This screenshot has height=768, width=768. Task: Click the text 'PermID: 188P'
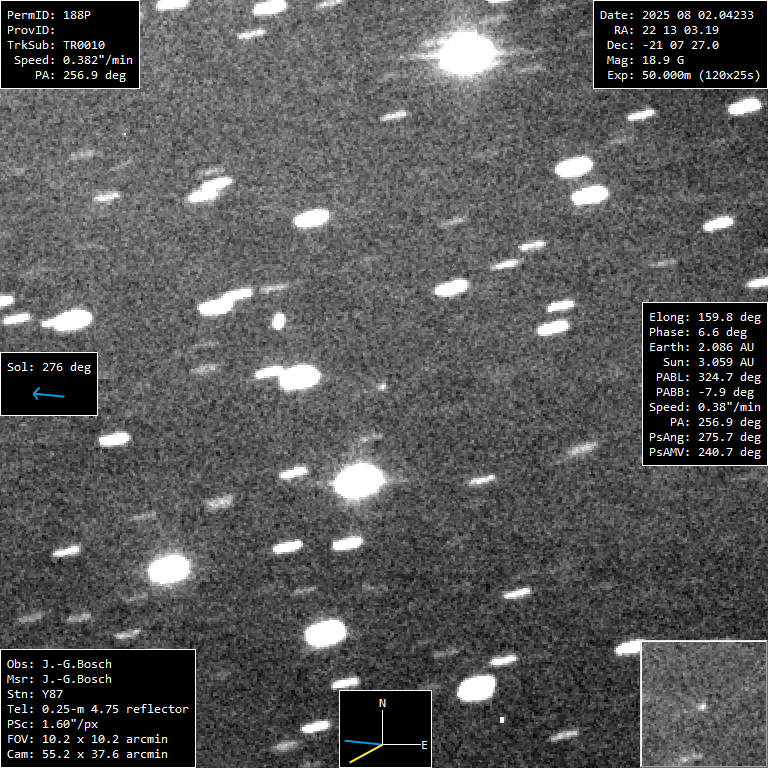49,15
